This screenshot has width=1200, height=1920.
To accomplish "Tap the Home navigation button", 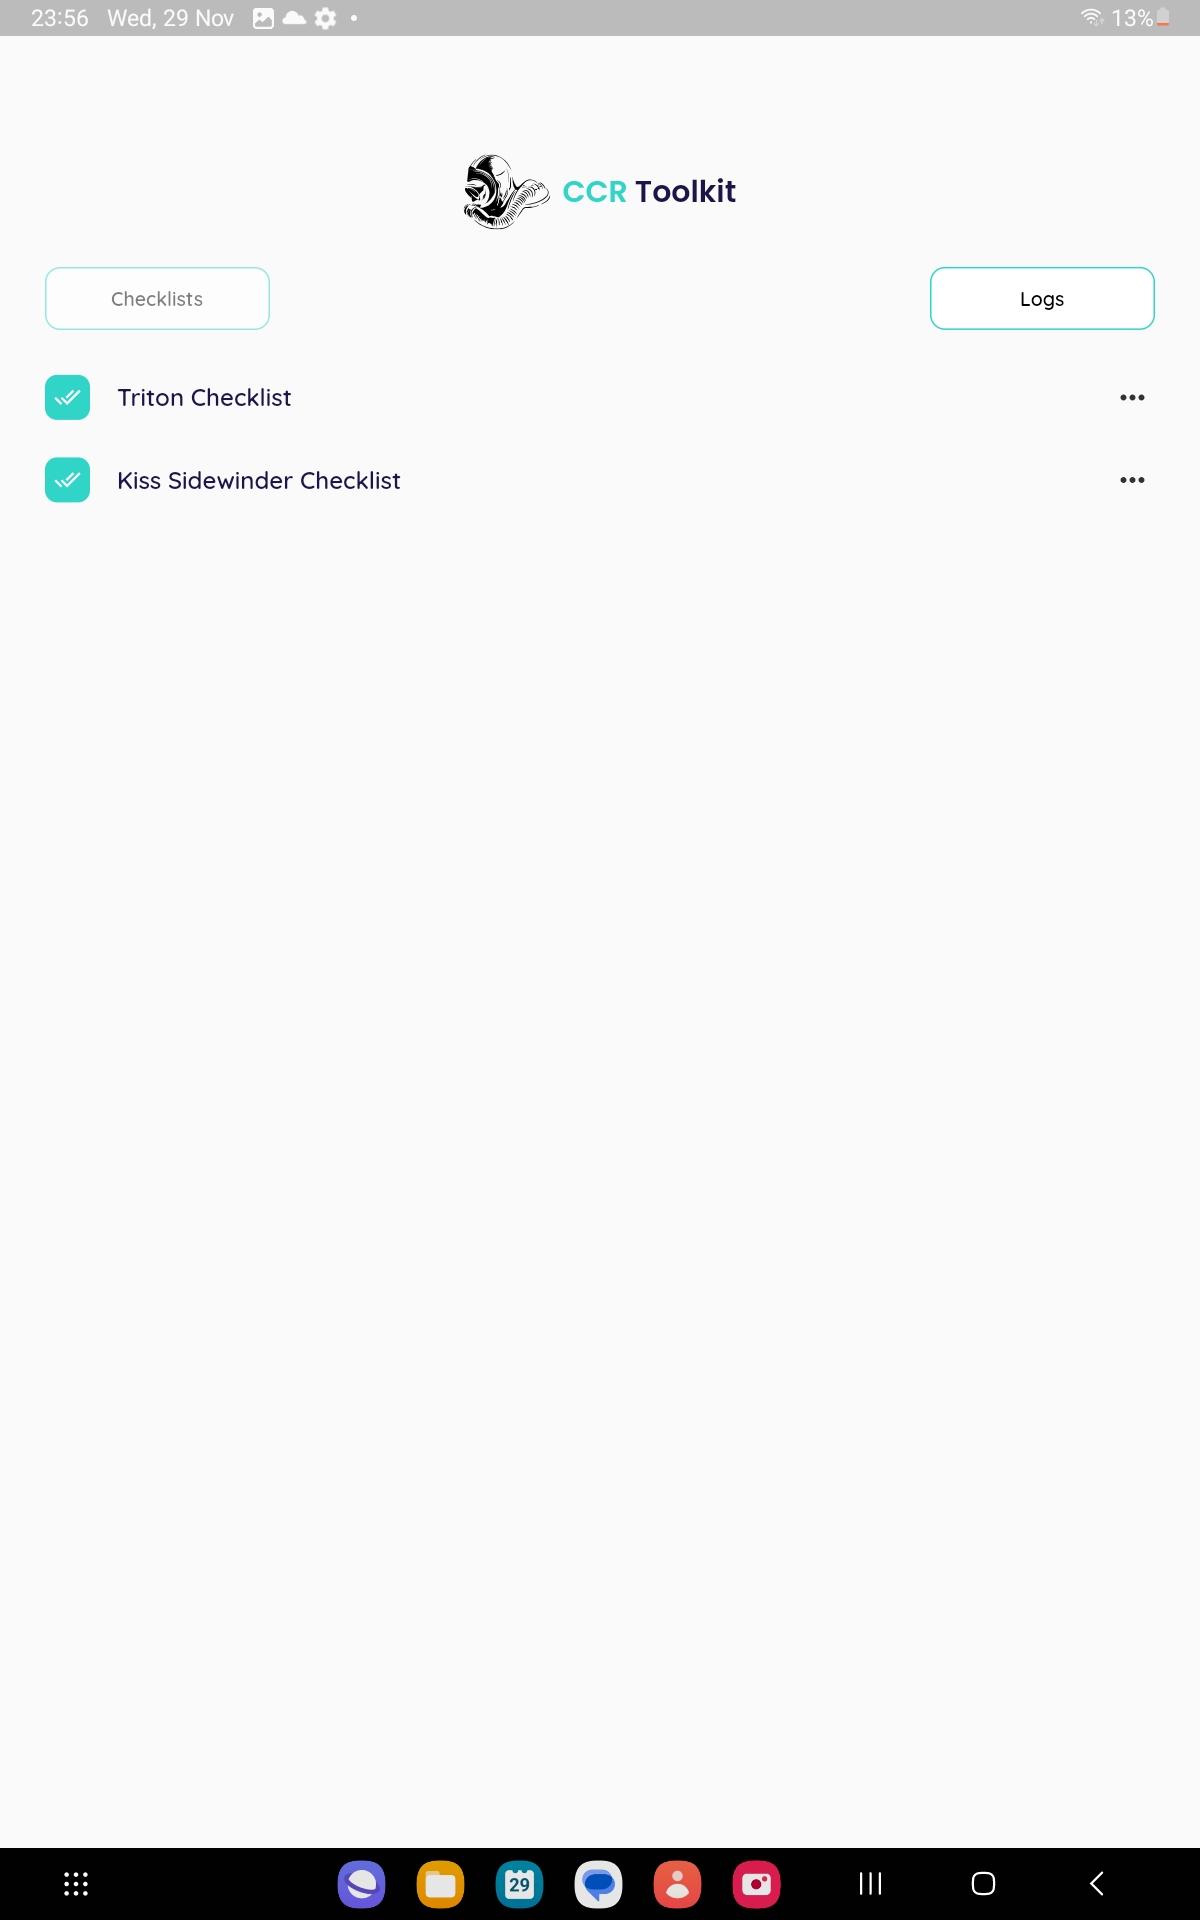I will pyautogui.click(x=984, y=1884).
